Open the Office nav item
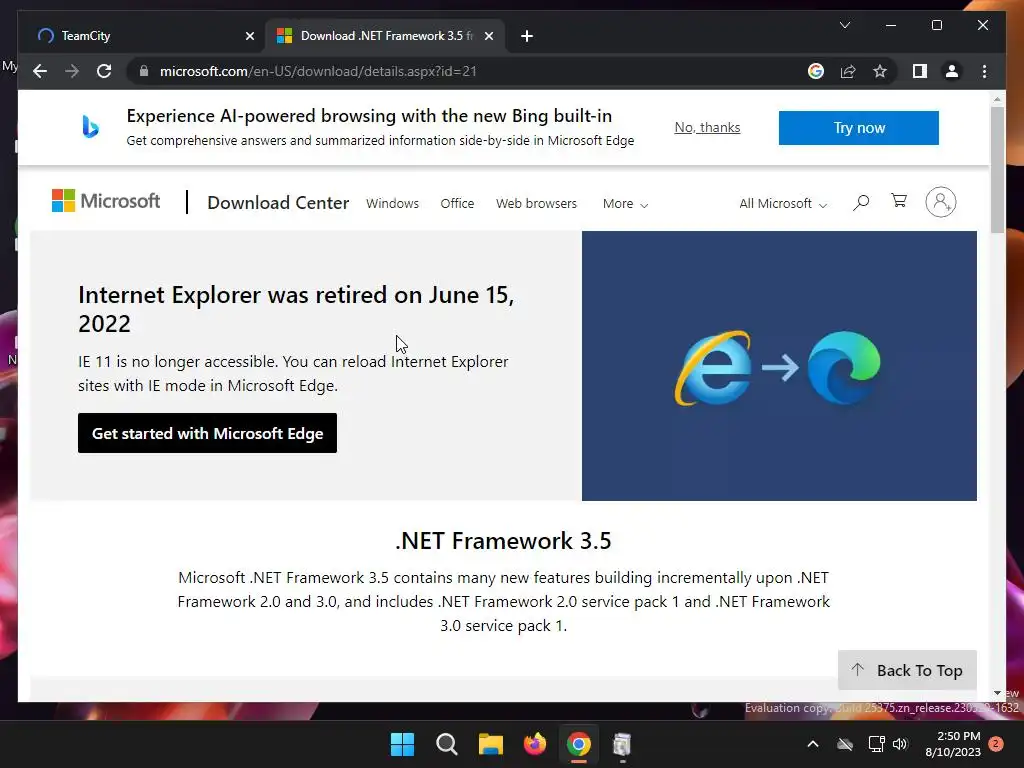The width and height of the screenshot is (1024, 768). click(x=457, y=203)
